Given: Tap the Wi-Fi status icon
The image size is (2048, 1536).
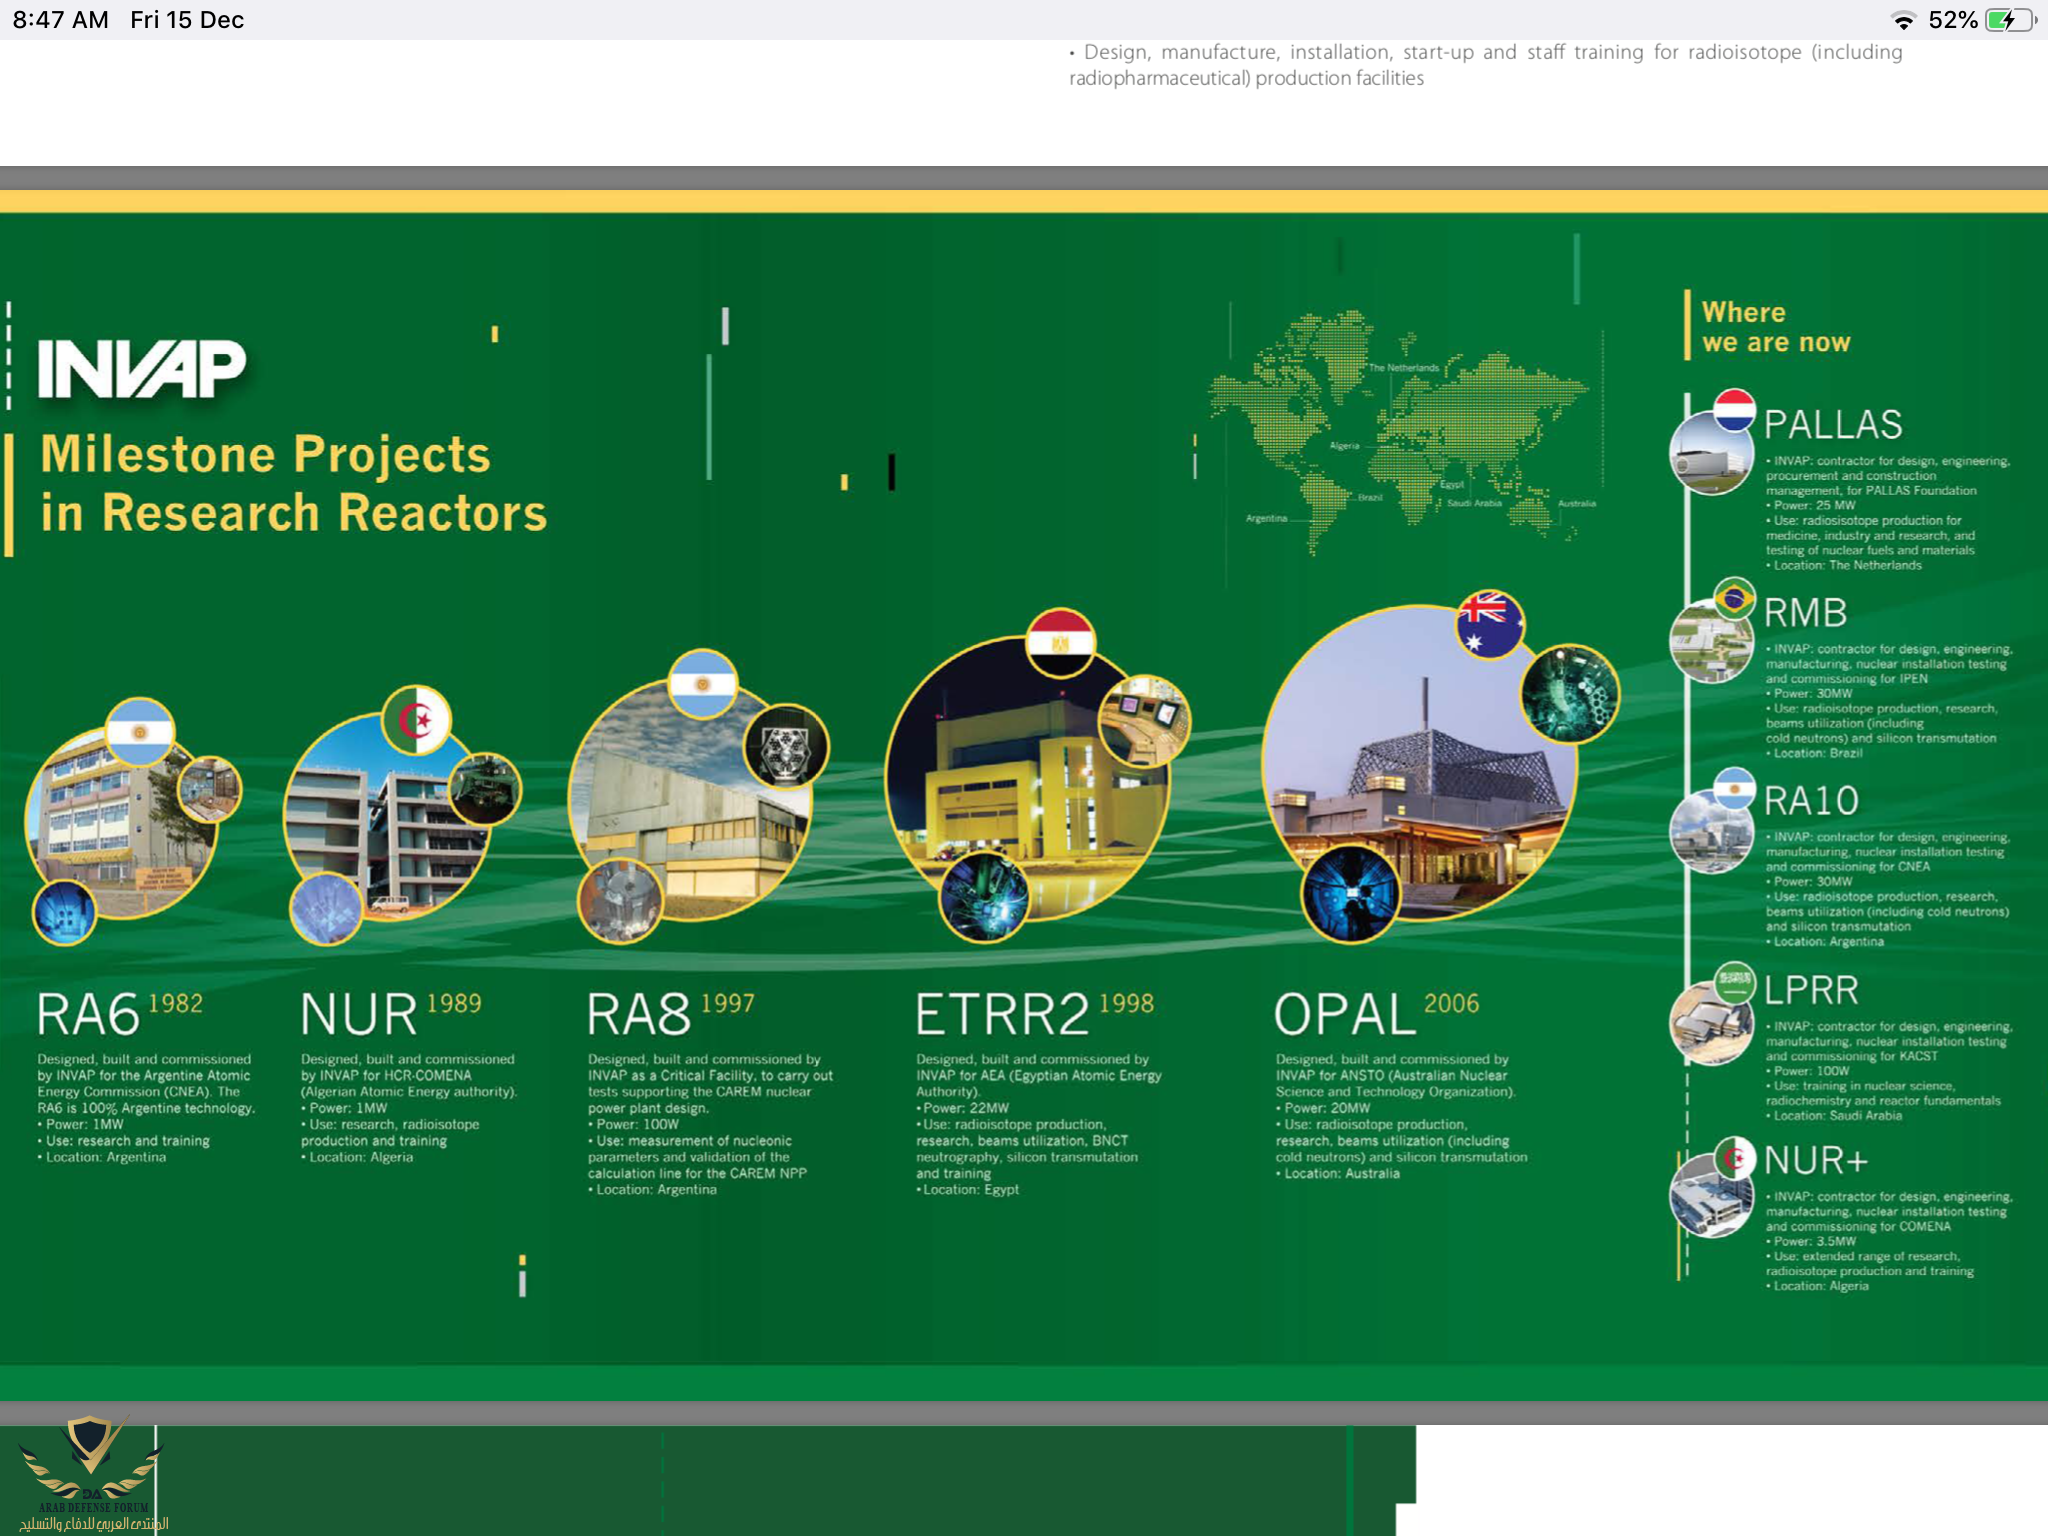Looking at the screenshot, I should point(1903,20).
